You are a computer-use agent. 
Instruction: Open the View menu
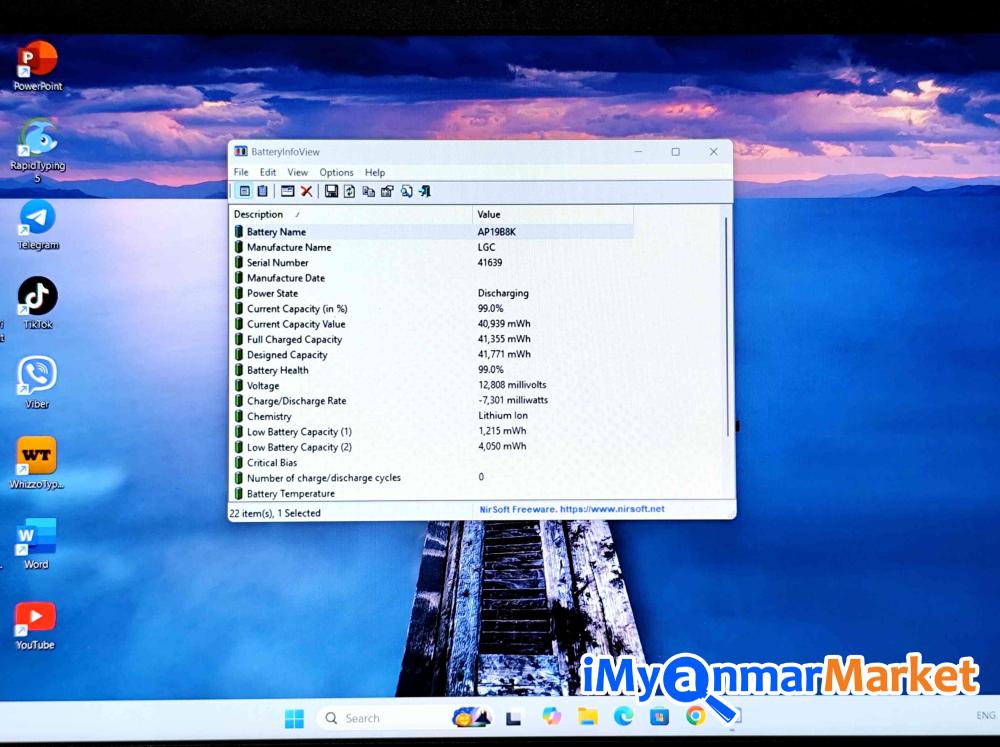coord(298,172)
